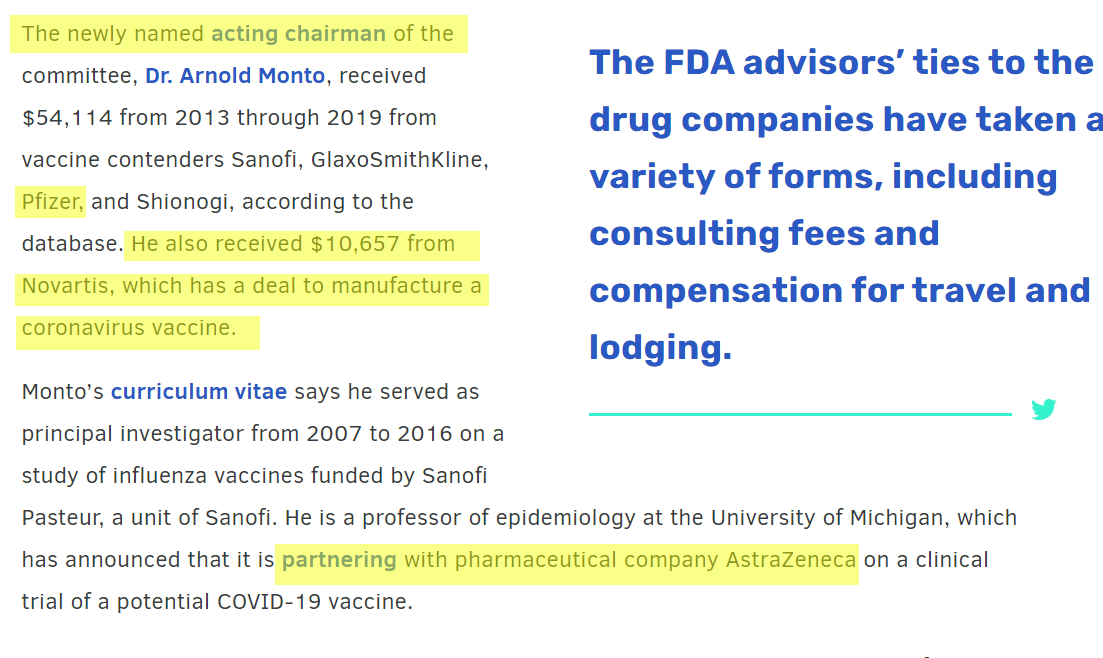The image size is (1103, 658).
Task: Open the "acting chairman" link
Action: tap(298, 34)
